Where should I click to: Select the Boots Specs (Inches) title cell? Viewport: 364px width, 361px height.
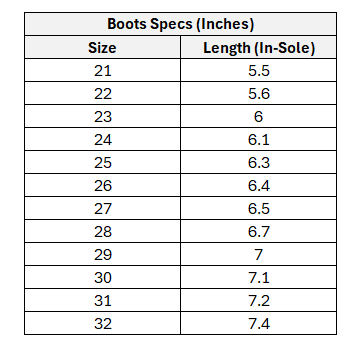click(x=180, y=24)
